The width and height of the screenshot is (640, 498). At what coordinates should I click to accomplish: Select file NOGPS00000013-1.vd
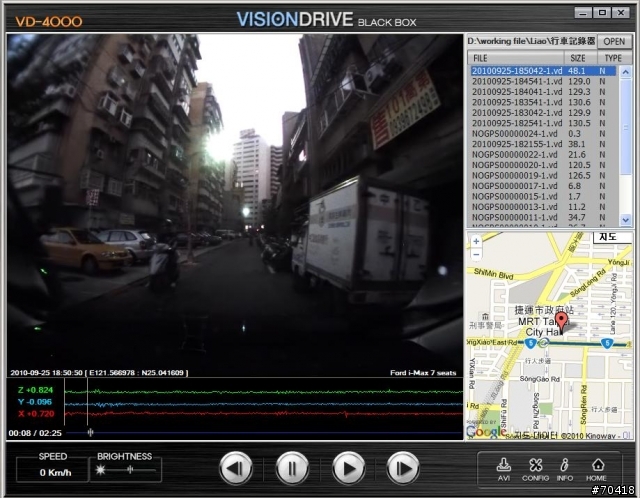(543, 207)
